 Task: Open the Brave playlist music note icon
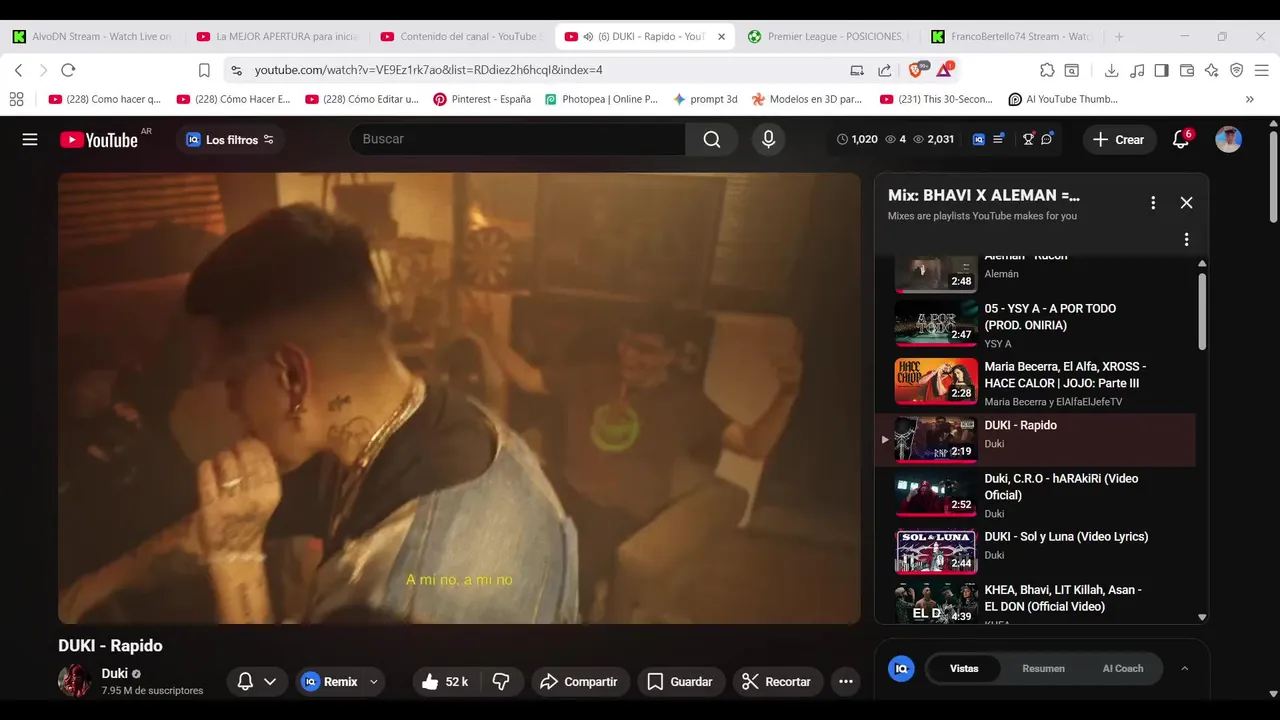coord(1137,70)
